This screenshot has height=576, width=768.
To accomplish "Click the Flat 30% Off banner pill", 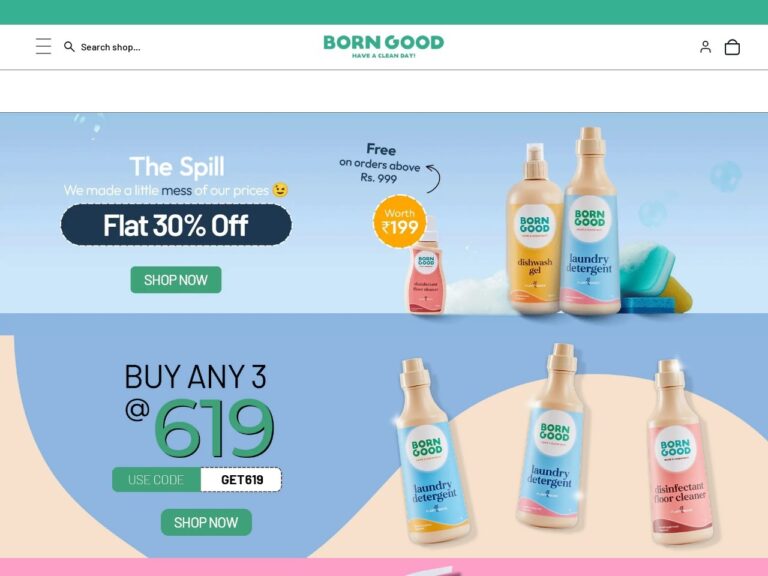I will (x=176, y=225).
